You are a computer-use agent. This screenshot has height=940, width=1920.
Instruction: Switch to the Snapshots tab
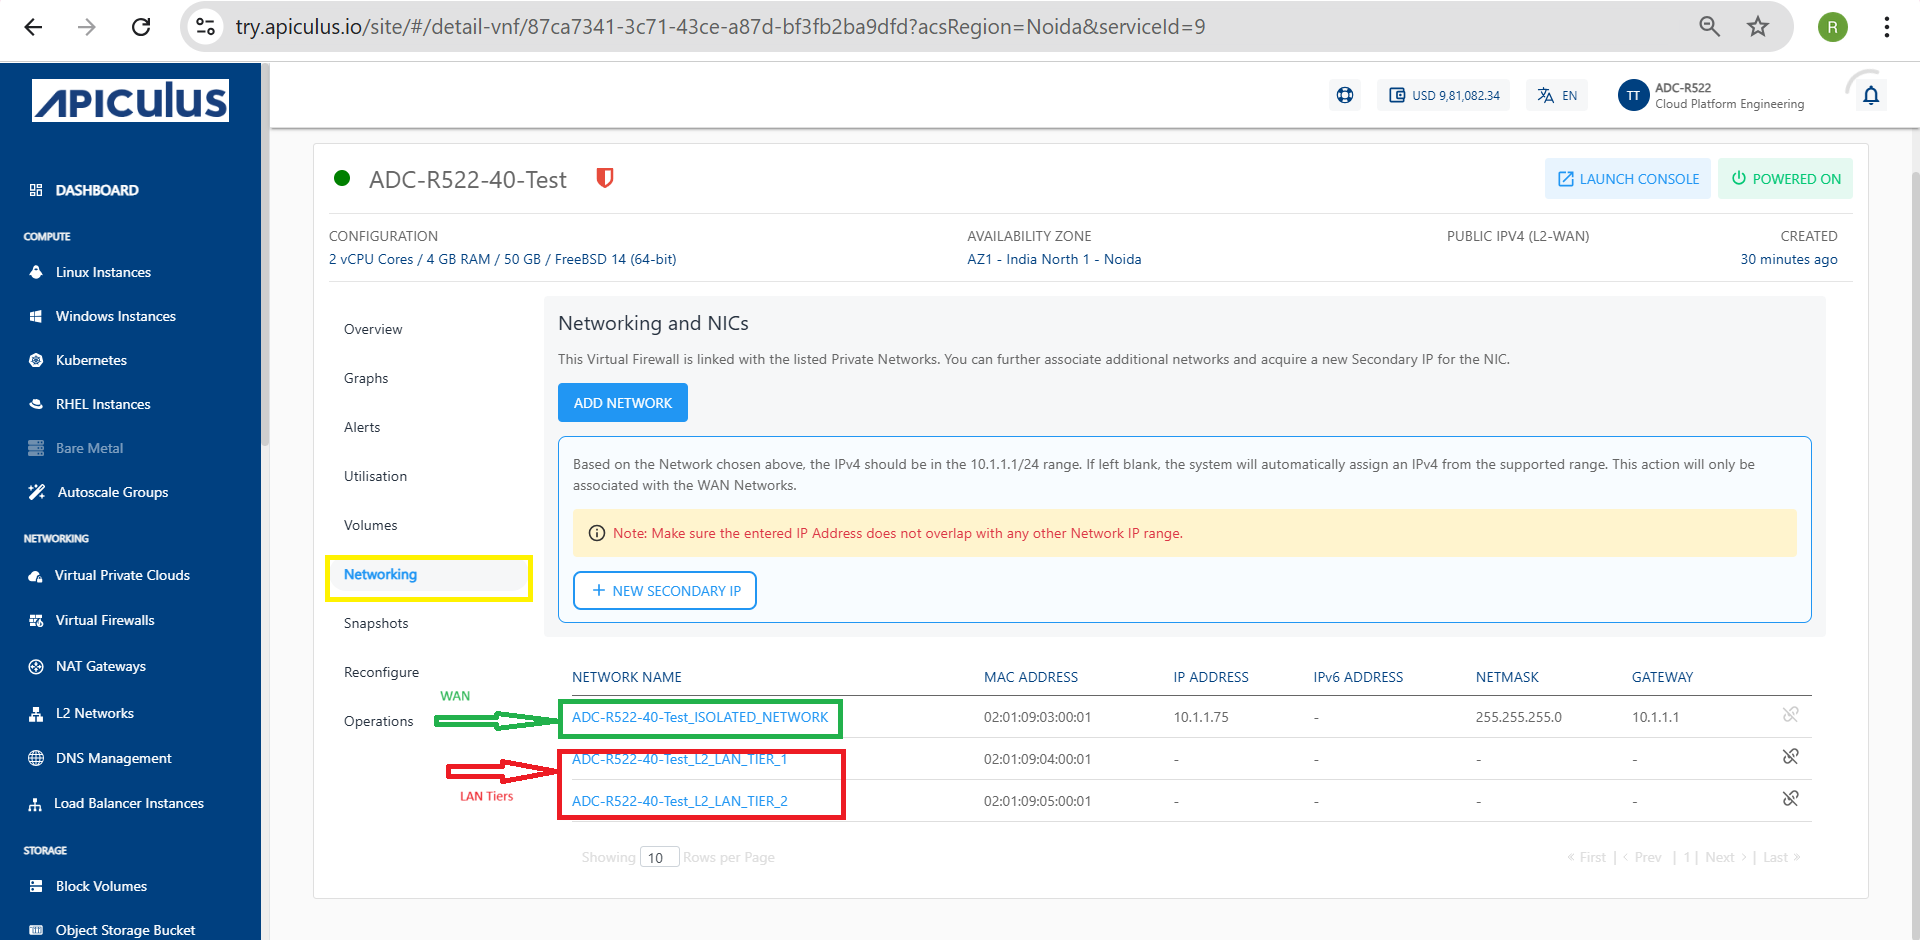click(376, 623)
